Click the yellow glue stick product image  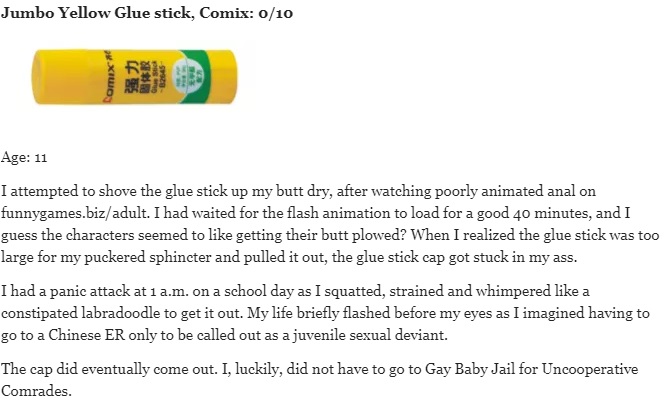click(135, 77)
